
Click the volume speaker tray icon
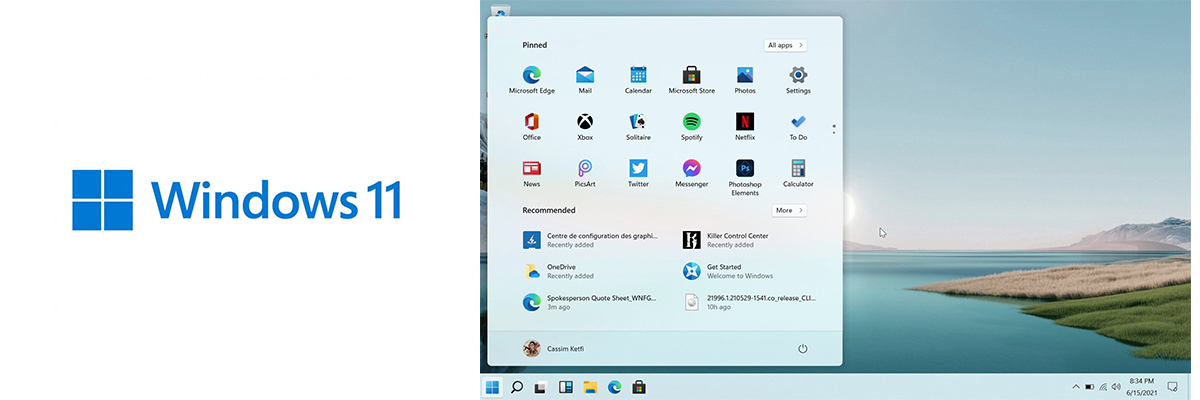1115,387
